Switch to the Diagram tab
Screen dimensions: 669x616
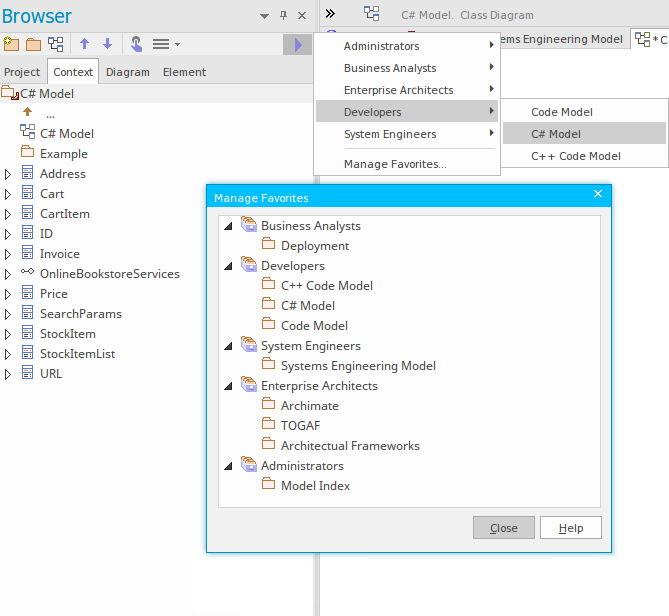127,72
